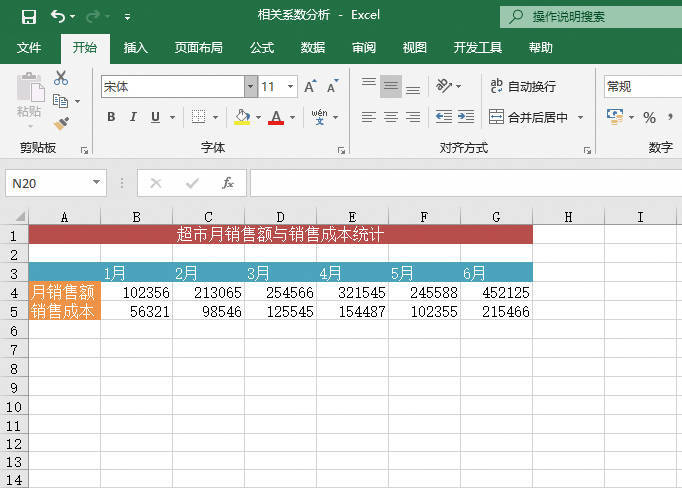Click the Percent Style icon
Image resolution: width=682 pixels, height=488 pixels.
[x=649, y=117]
